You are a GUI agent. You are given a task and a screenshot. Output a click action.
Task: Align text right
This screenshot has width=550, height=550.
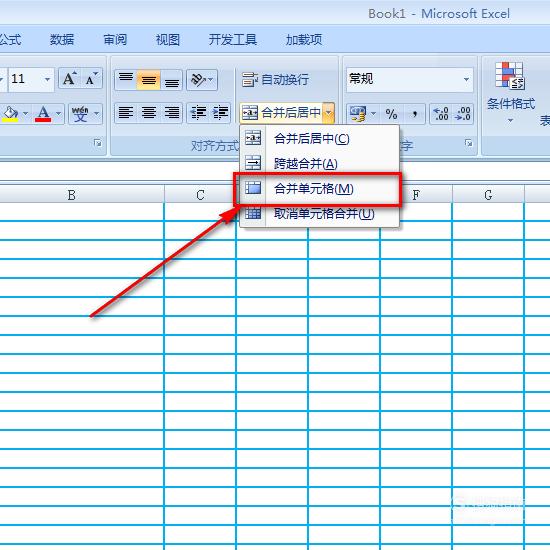pyautogui.click(x=172, y=113)
